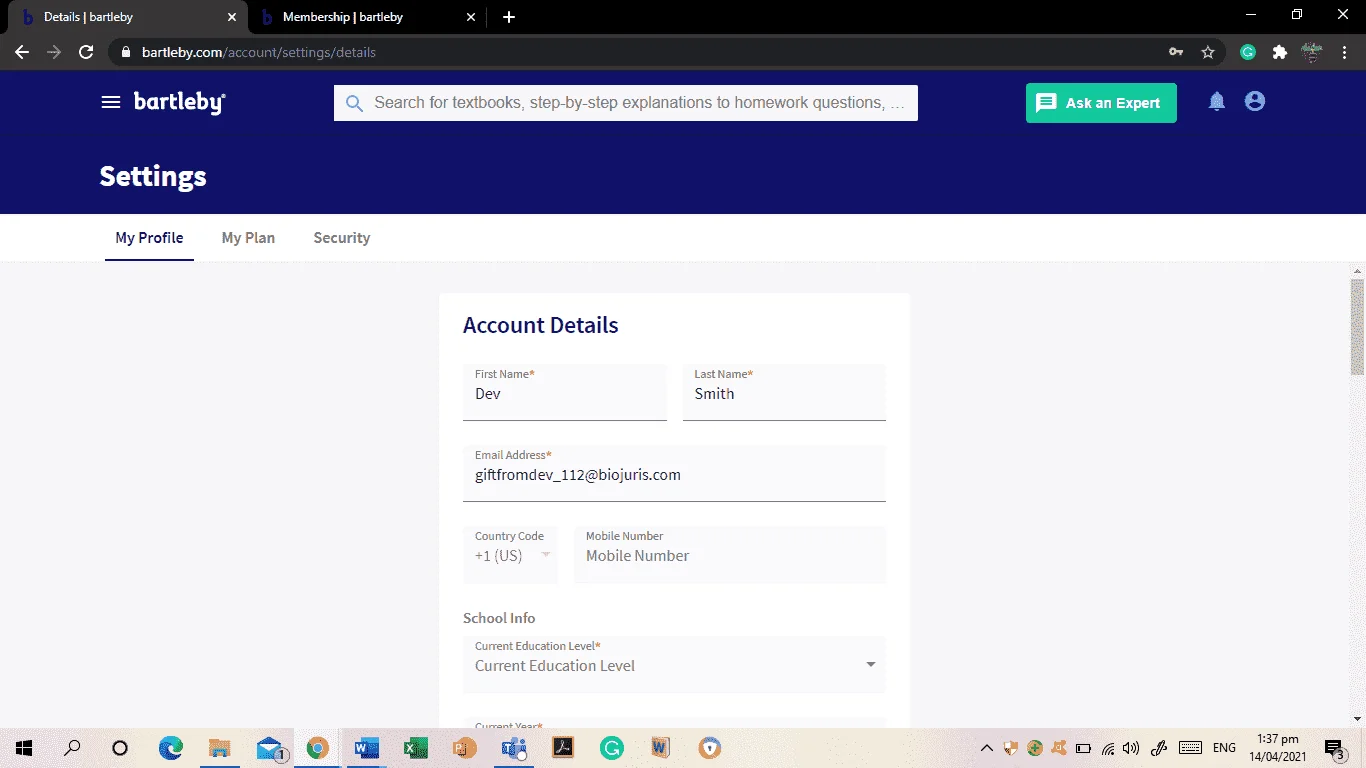Screen dimensions: 1366x768
Task: Switch to Membership bartleby browser tab
Action: click(366, 17)
